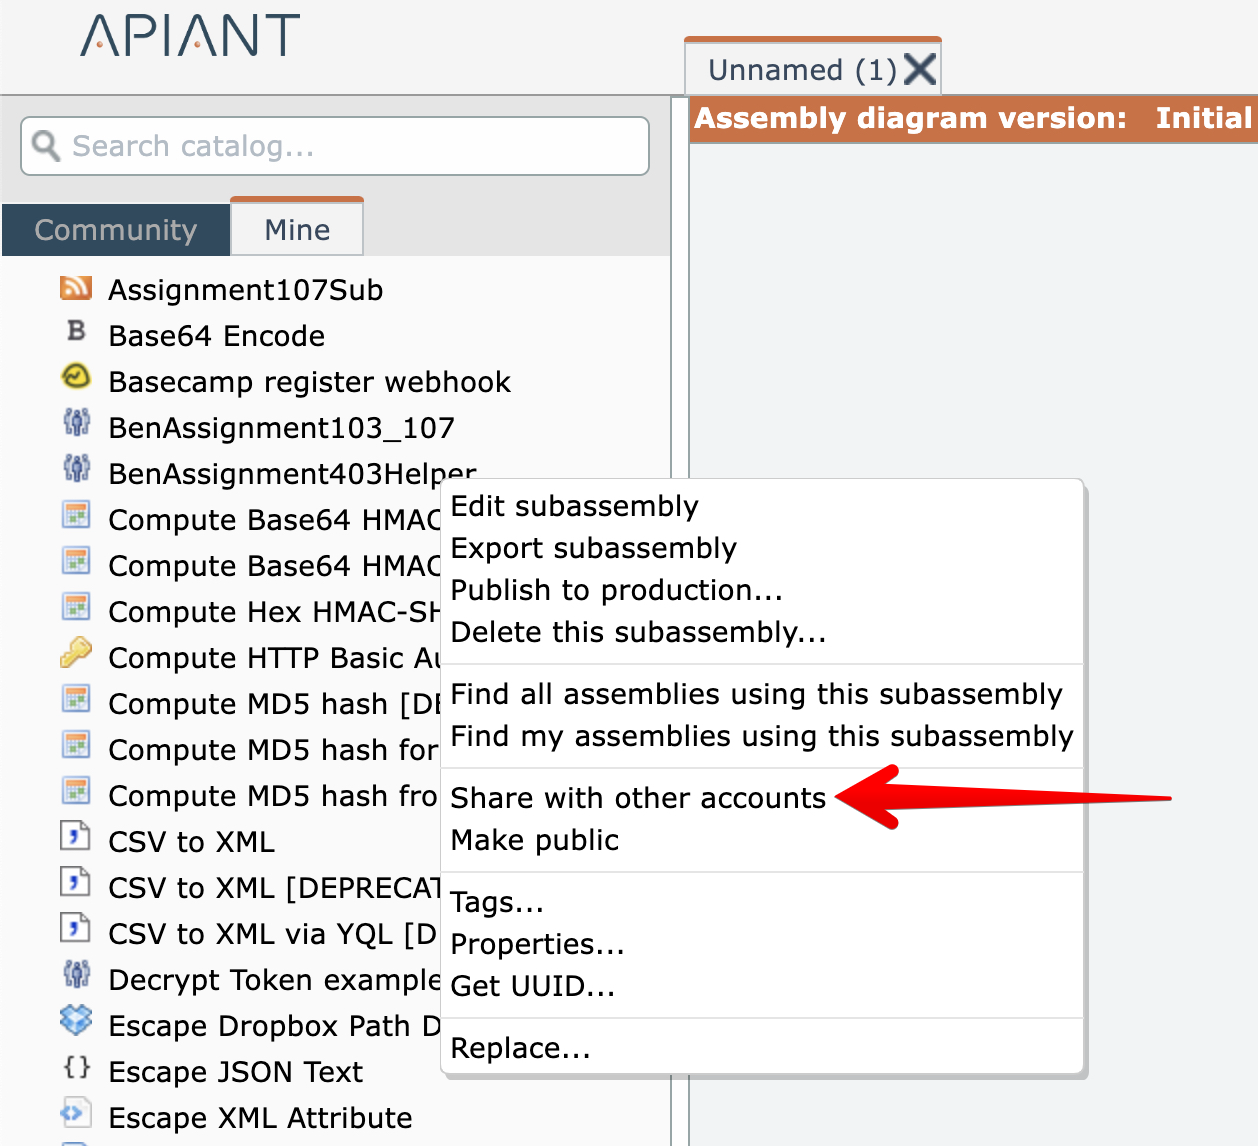This screenshot has height=1146, width=1258.
Task: Select Escape XML Attribute in catalog list
Action: 260,1118
